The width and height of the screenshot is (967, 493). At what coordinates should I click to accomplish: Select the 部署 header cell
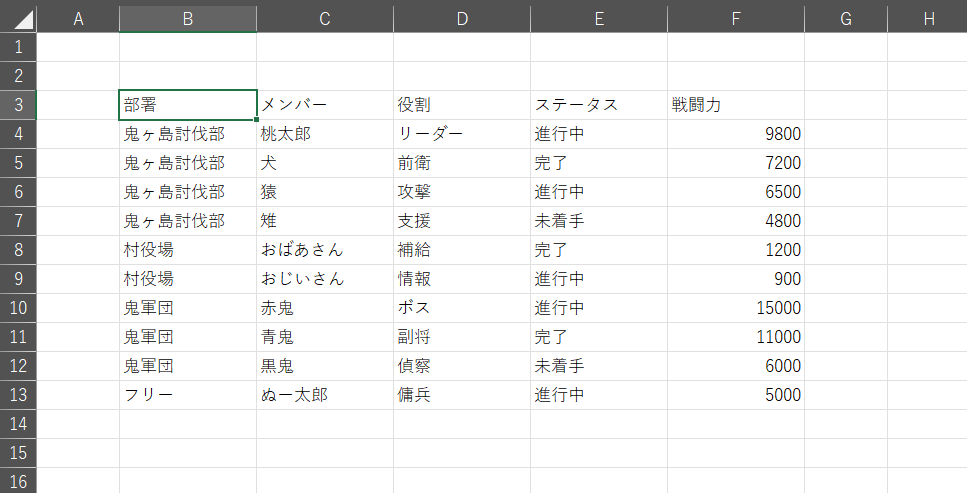(x=187, y=105)
